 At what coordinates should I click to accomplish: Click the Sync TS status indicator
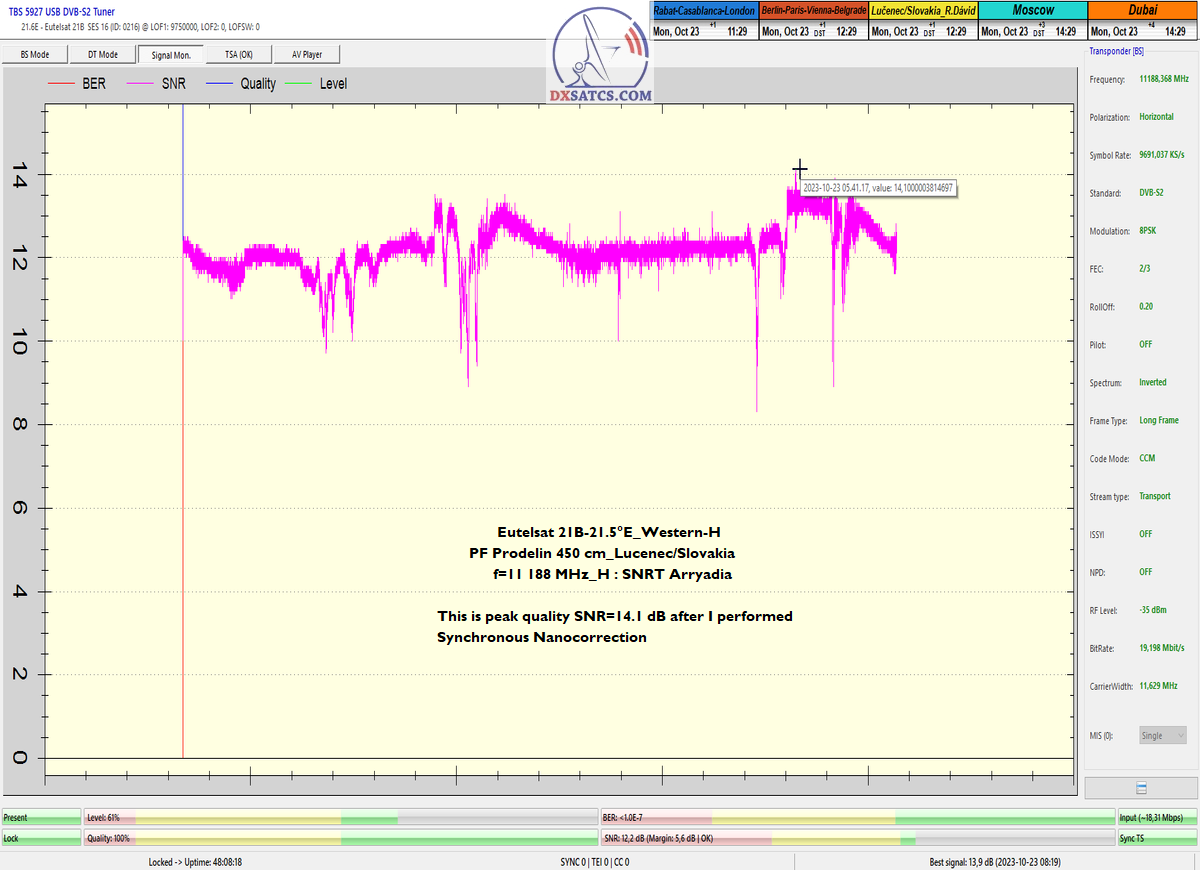tap(1157, 838)
